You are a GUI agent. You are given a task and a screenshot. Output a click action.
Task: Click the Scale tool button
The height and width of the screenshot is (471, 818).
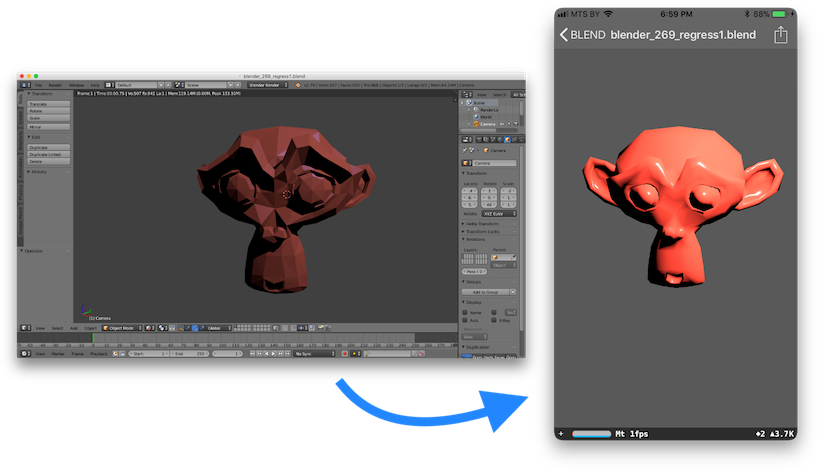pos(49,118)
